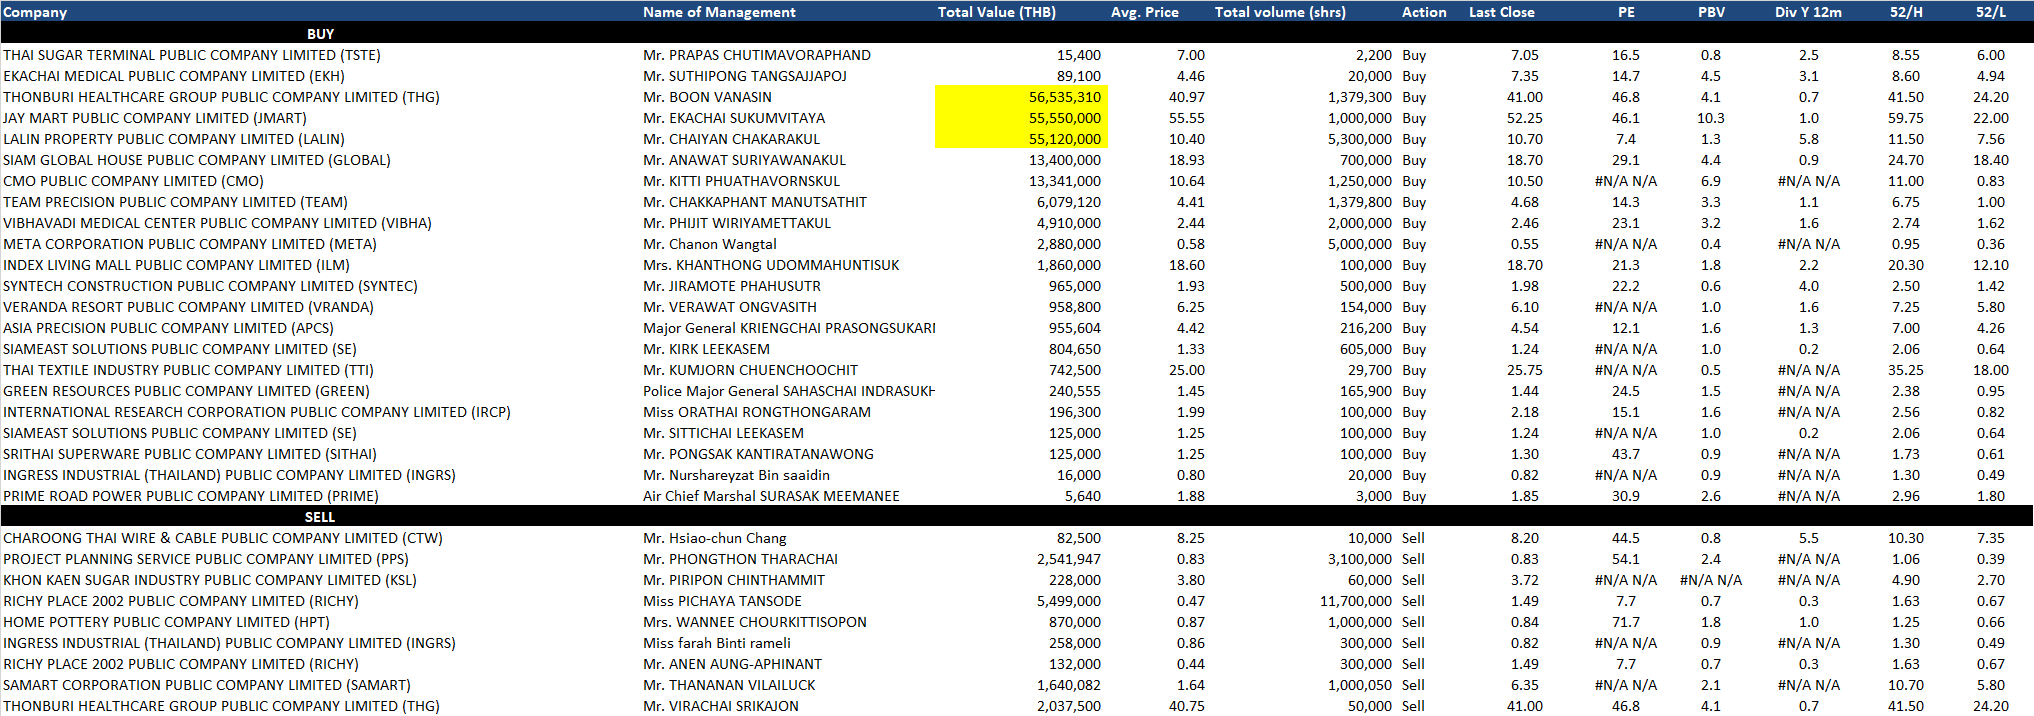
Task: Select total volume 1,000,050 cell
Action: [1359, 685]
